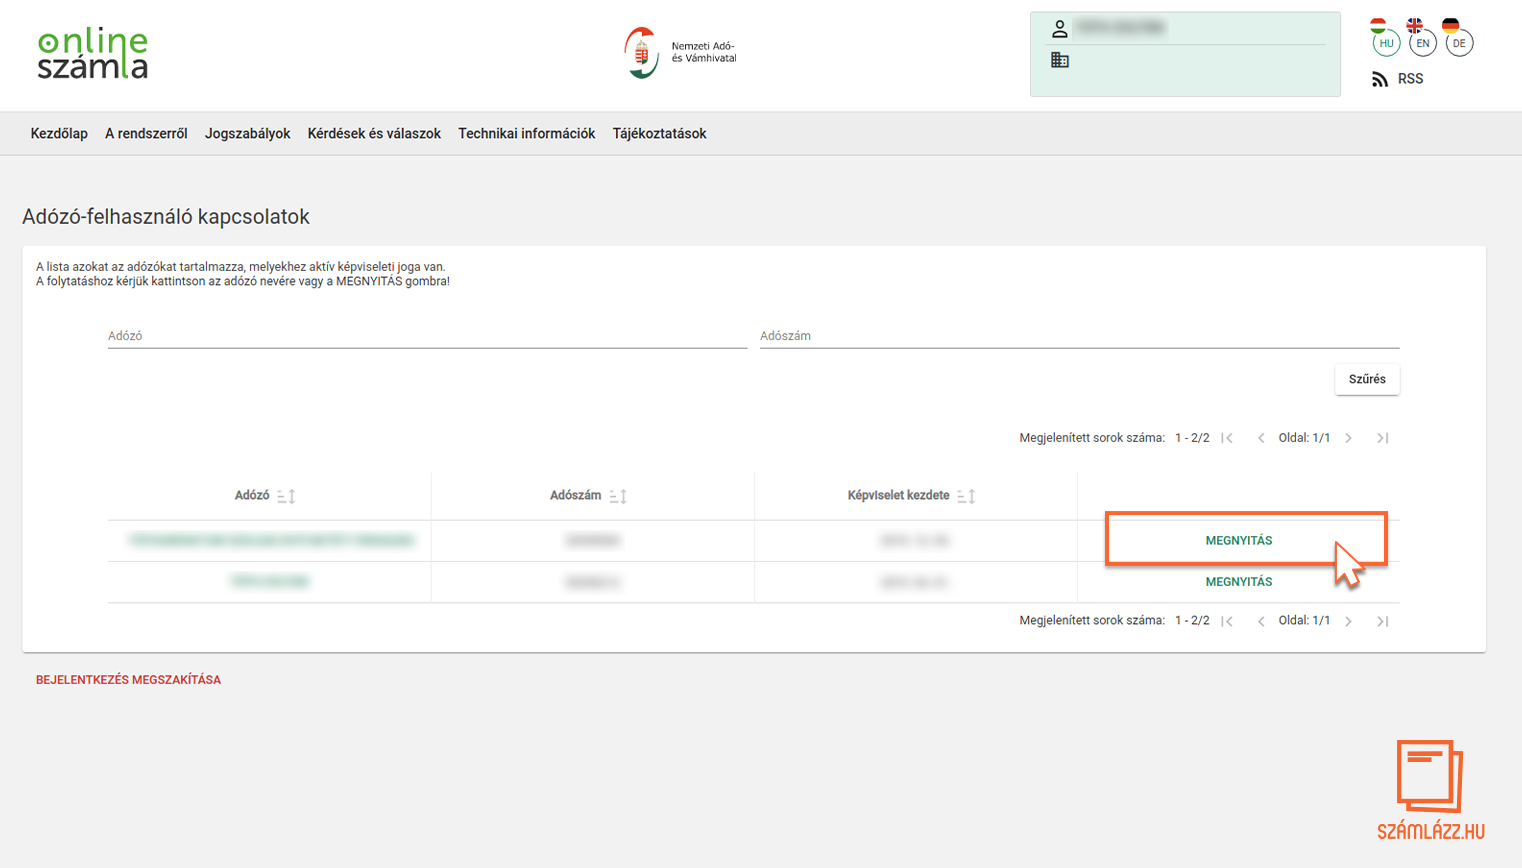
Task: Select Hungarian (HU) language
Action: (x=1386, y=43)
